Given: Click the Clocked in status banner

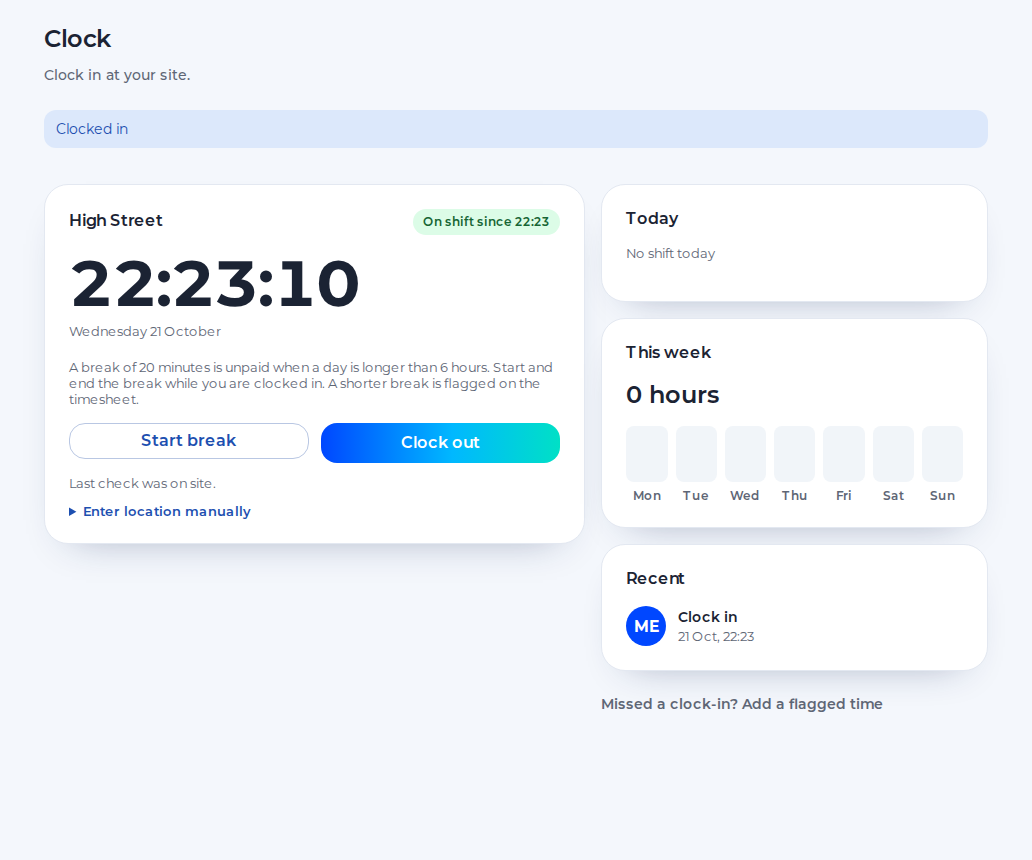Looking at the screenshot, I should [516, 129].
